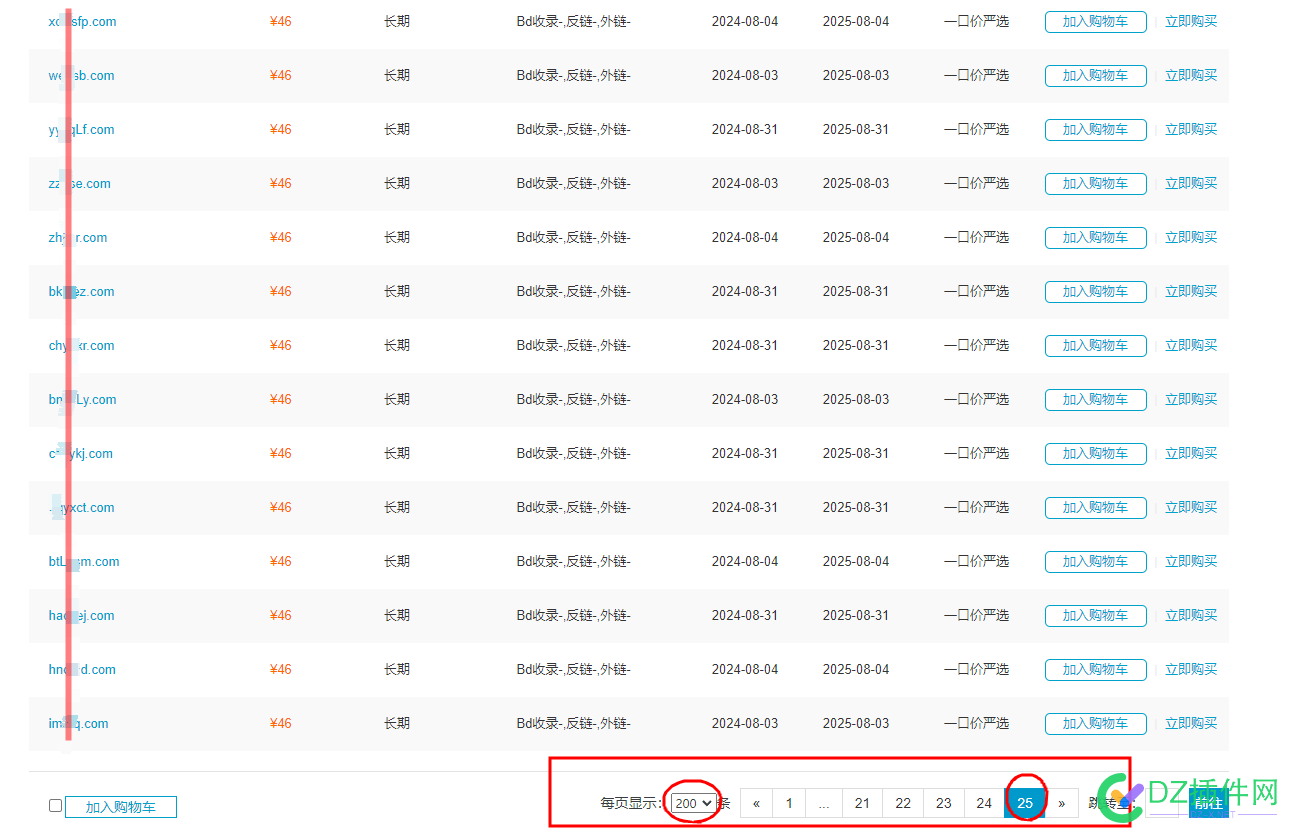
Task: Click the ¥46 price in sfp.com row
Action: tap(281, 22)
